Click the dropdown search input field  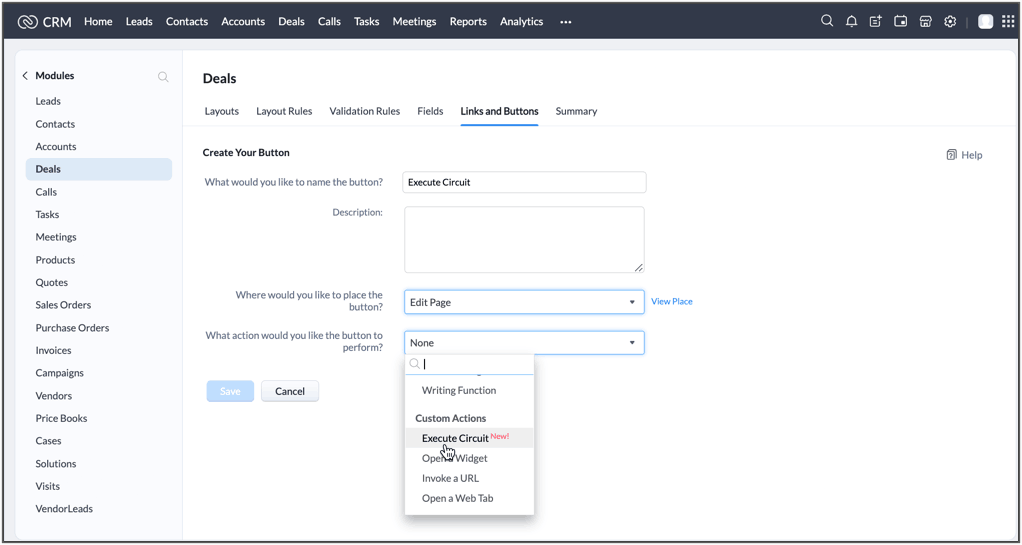point(469,364)
